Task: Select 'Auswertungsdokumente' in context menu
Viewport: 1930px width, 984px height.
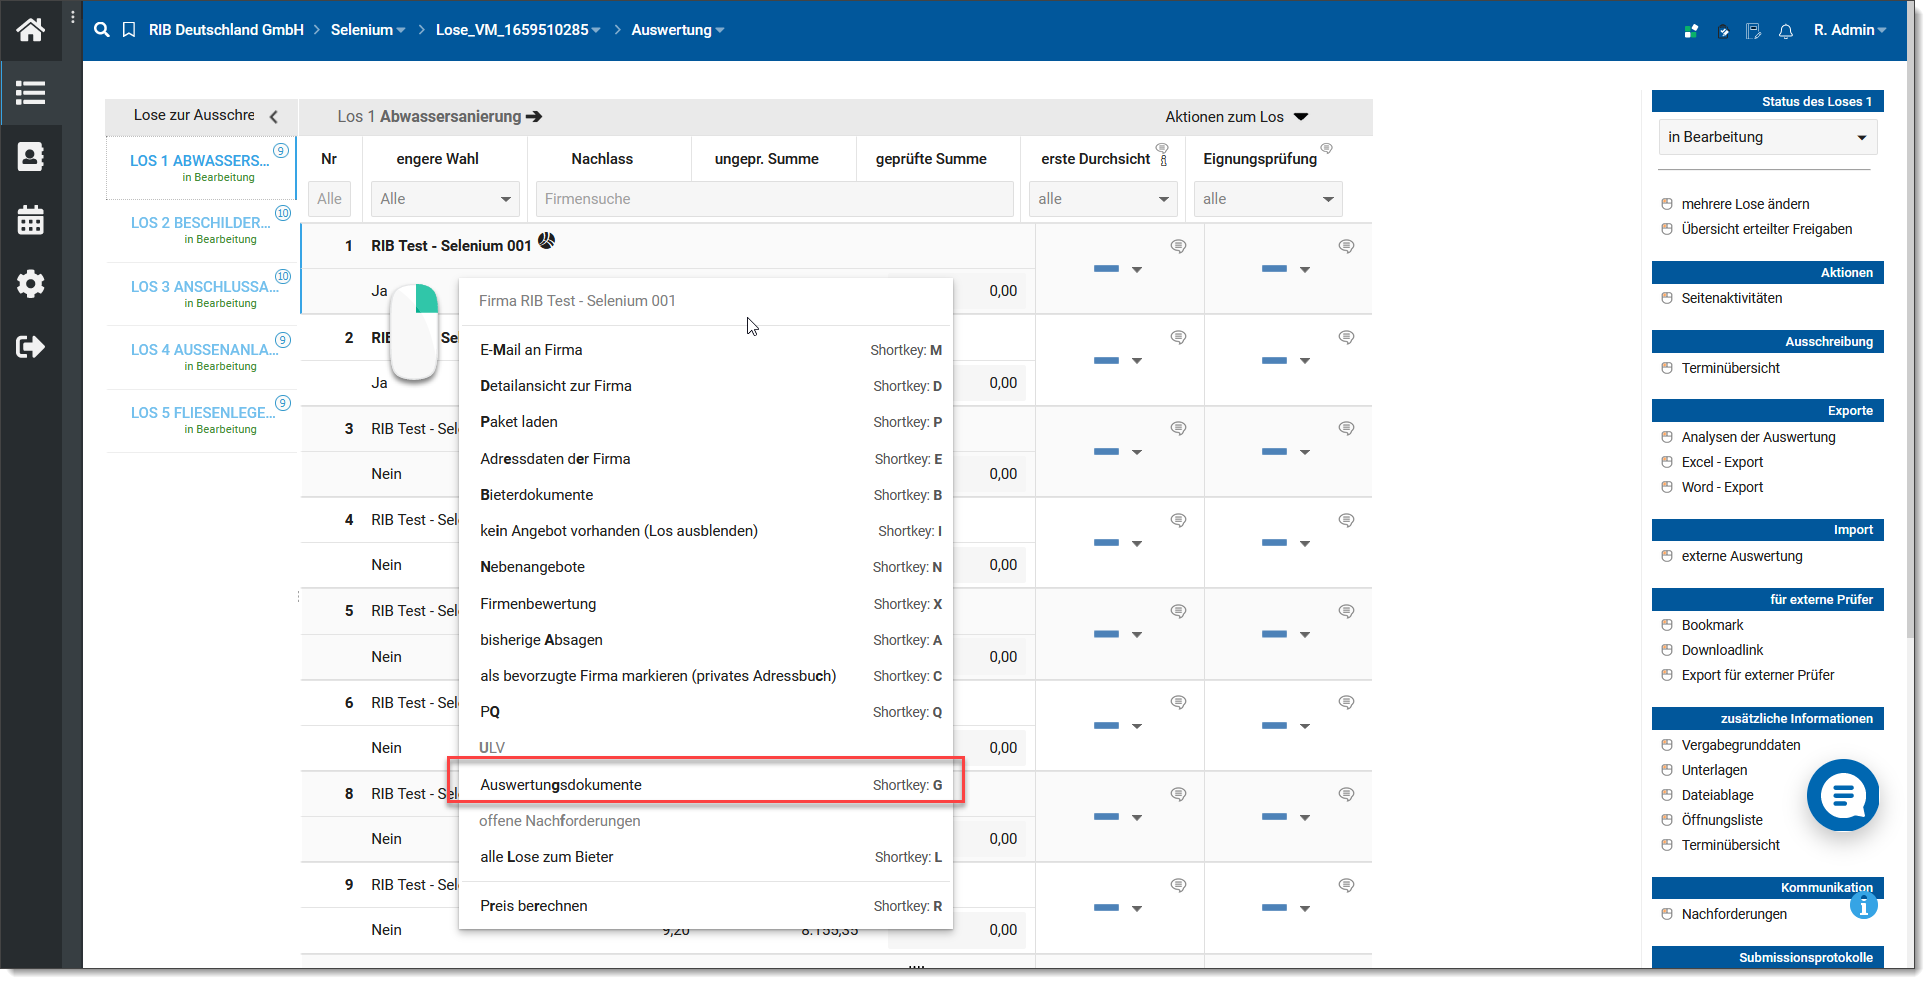Action: tap(561, 785)
